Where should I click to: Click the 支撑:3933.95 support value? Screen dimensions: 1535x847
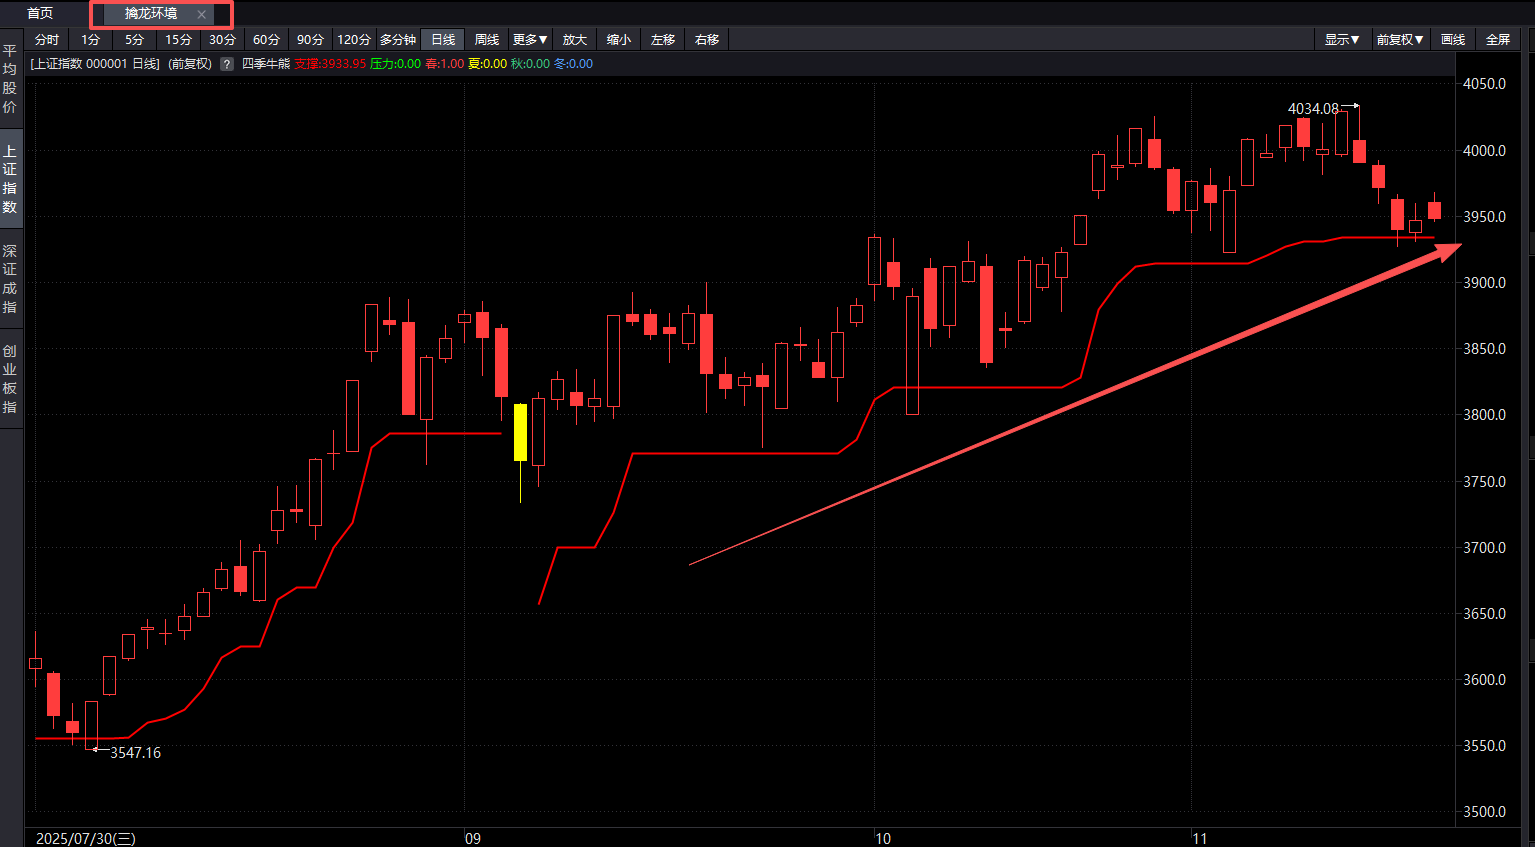330,64
